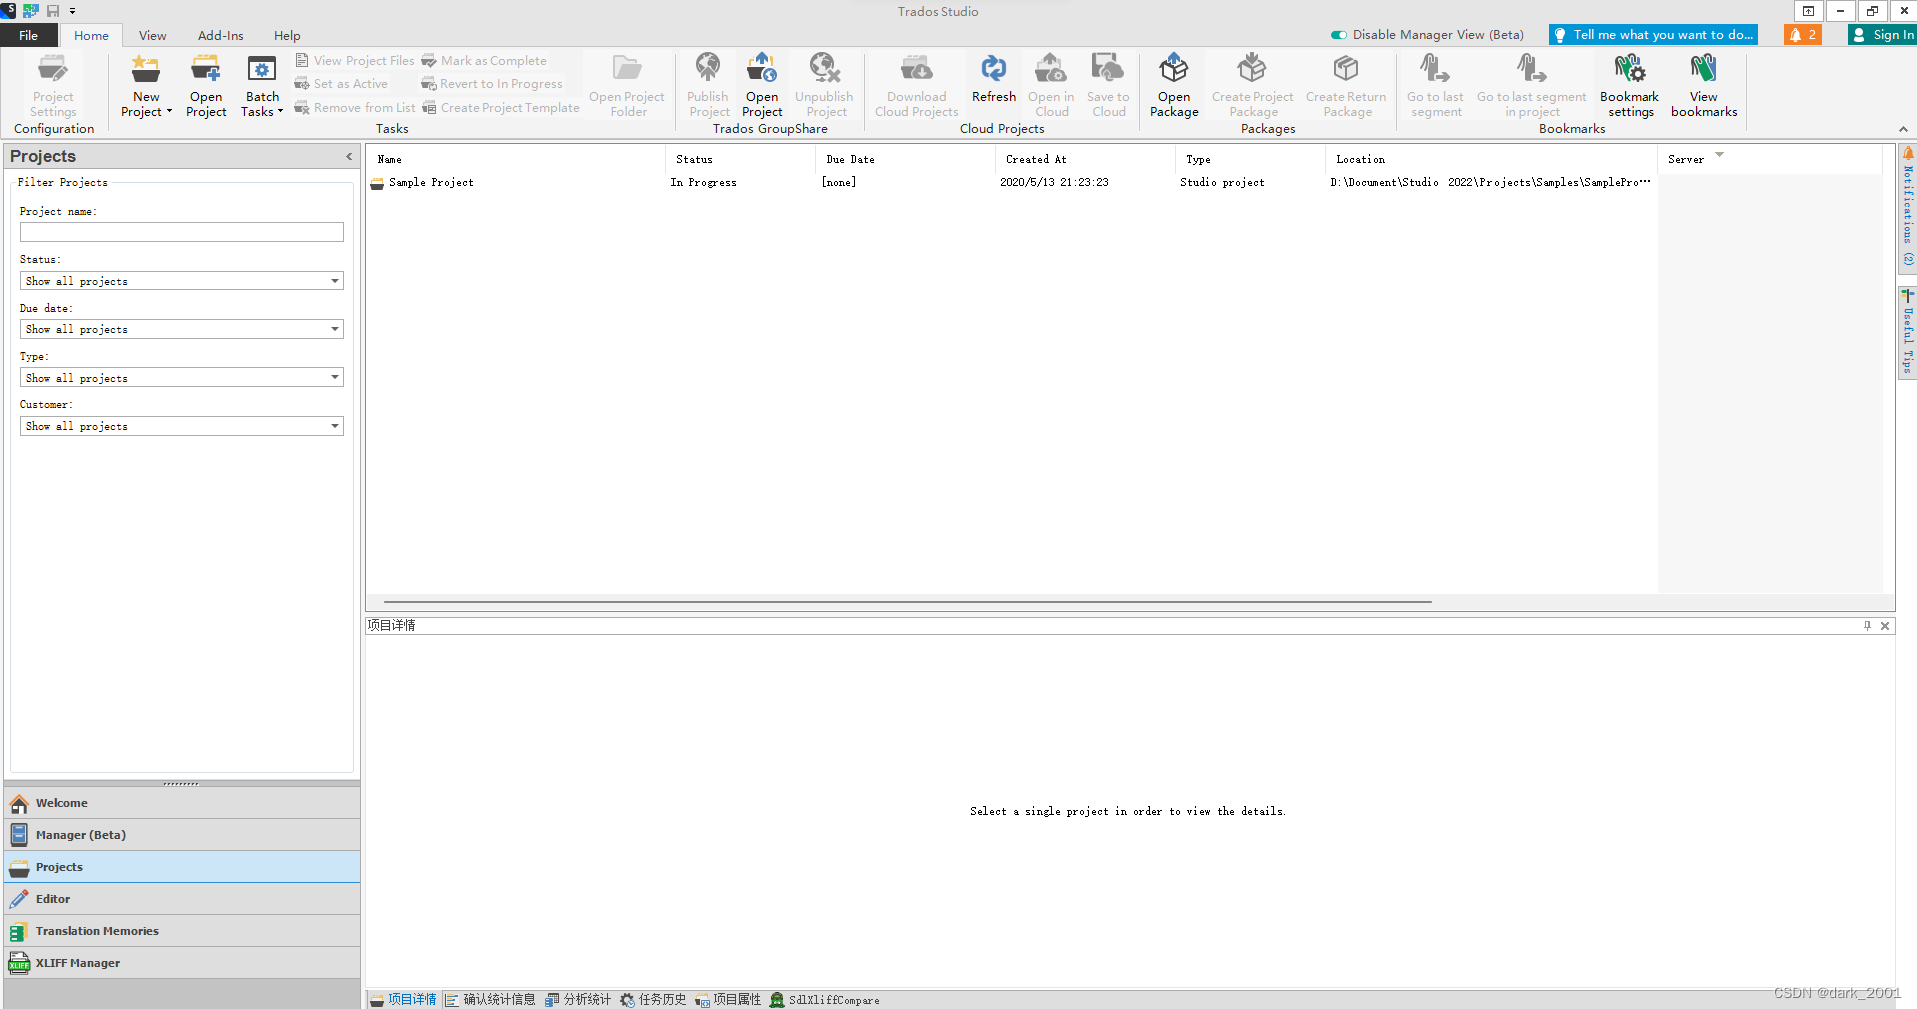Click the horizontal scrollbar of project list
Image resolution: width=1917 pixels, height=1009 pixels.
coord(907,602)
